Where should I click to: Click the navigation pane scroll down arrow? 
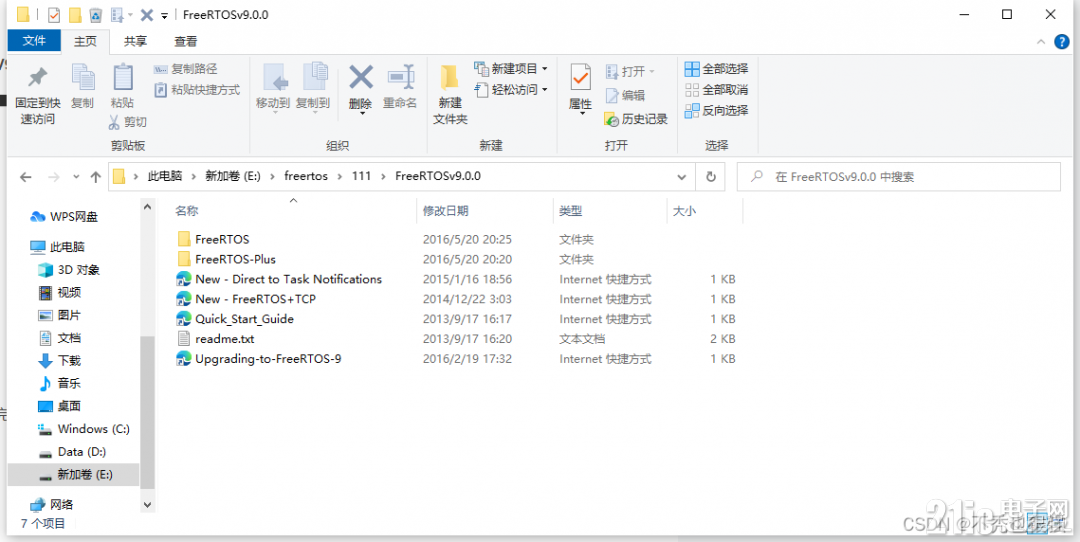point(147,505)
